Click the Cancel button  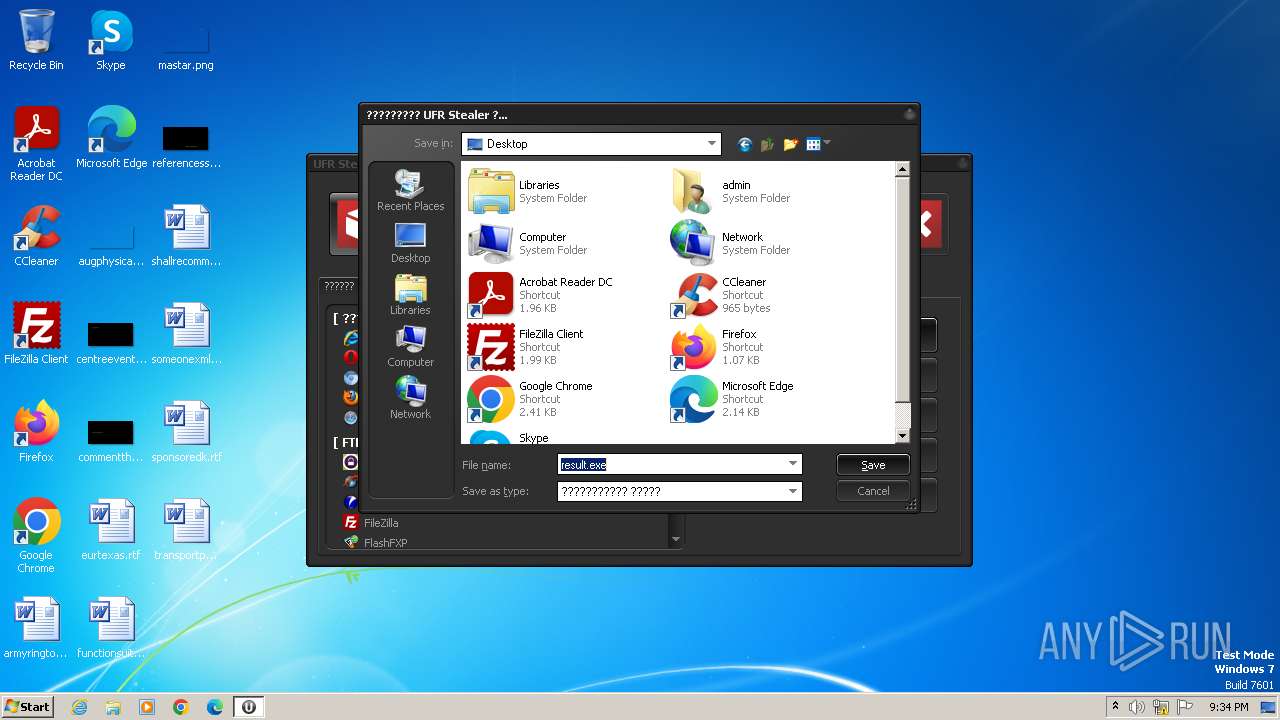pos(873,491)
